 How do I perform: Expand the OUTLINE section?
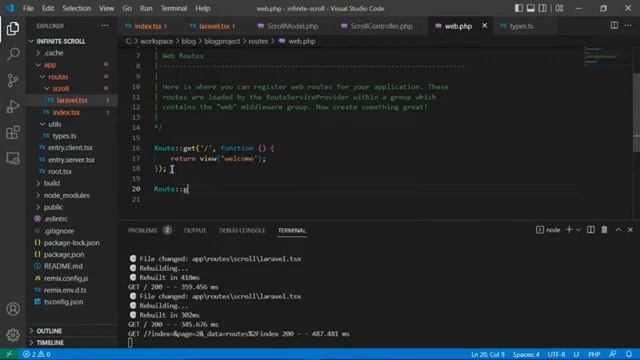49,331
